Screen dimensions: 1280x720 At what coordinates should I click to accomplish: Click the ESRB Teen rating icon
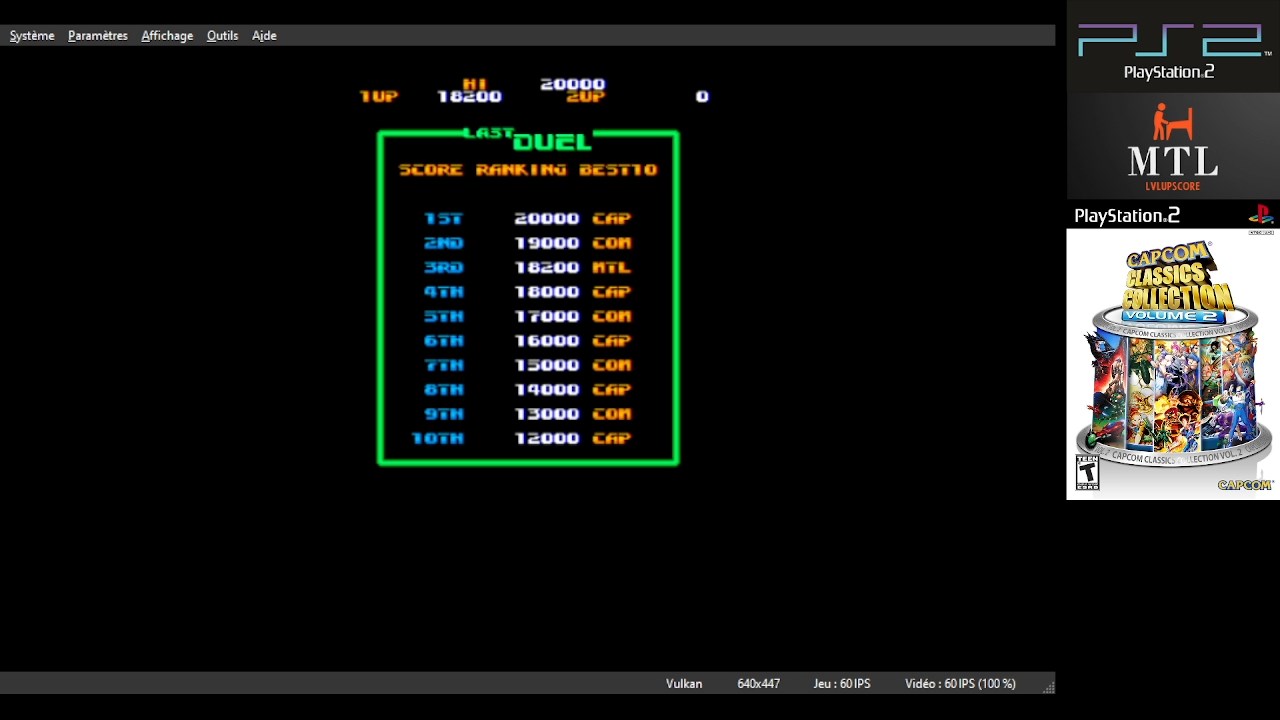(x=1087, y=472)
